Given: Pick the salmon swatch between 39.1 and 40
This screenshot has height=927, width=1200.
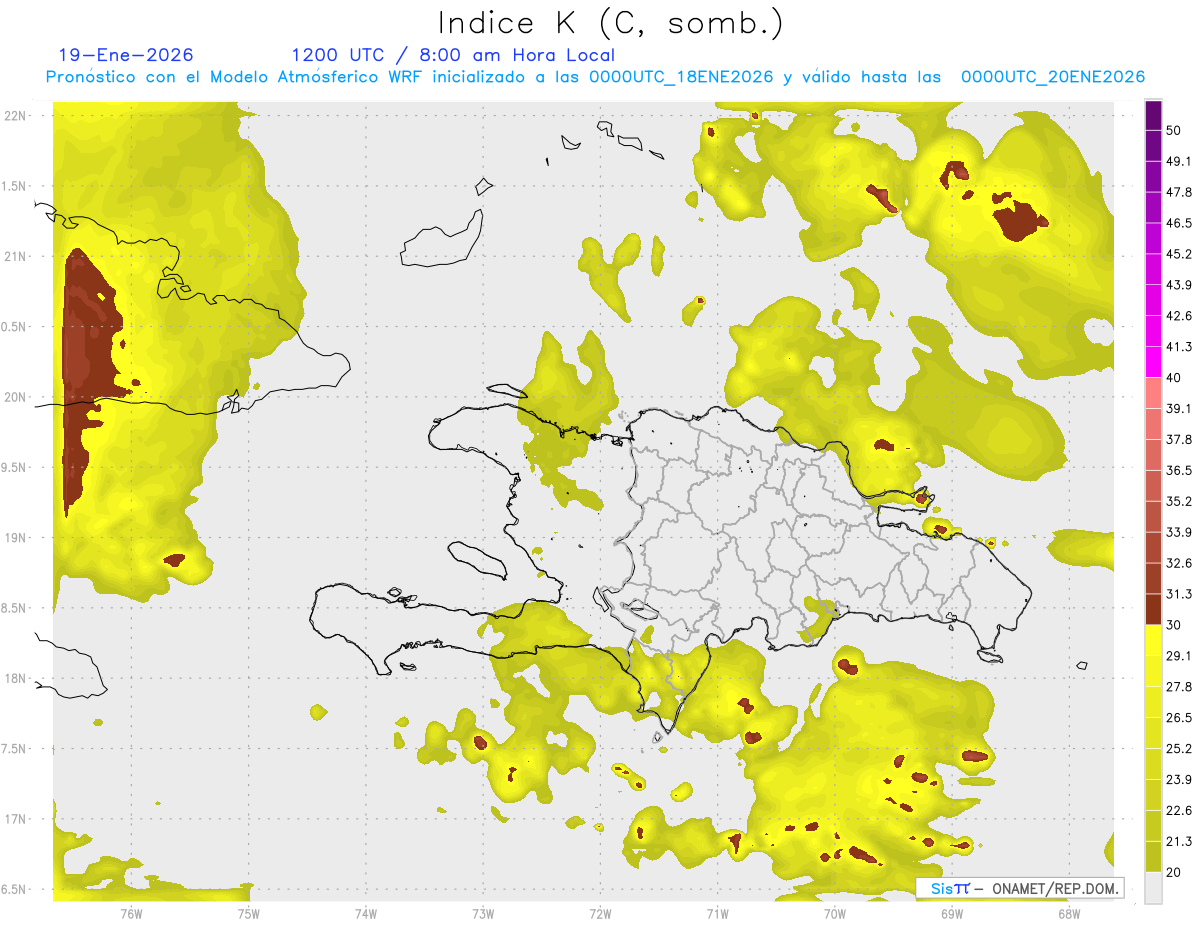Looking at the screenshot, I should (x=1153, y=394).
